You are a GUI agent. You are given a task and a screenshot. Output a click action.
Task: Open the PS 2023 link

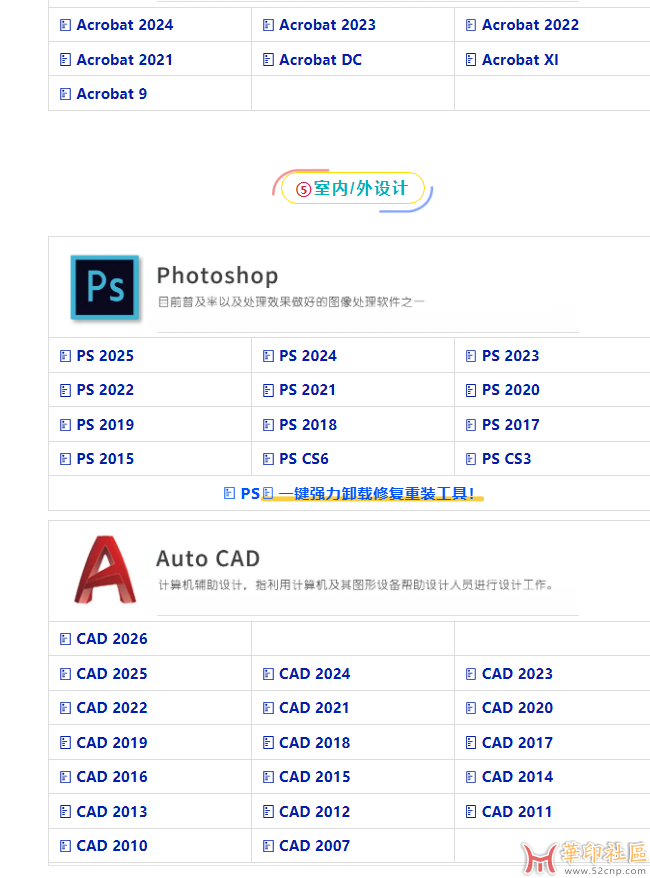click(x=510, y=356)
